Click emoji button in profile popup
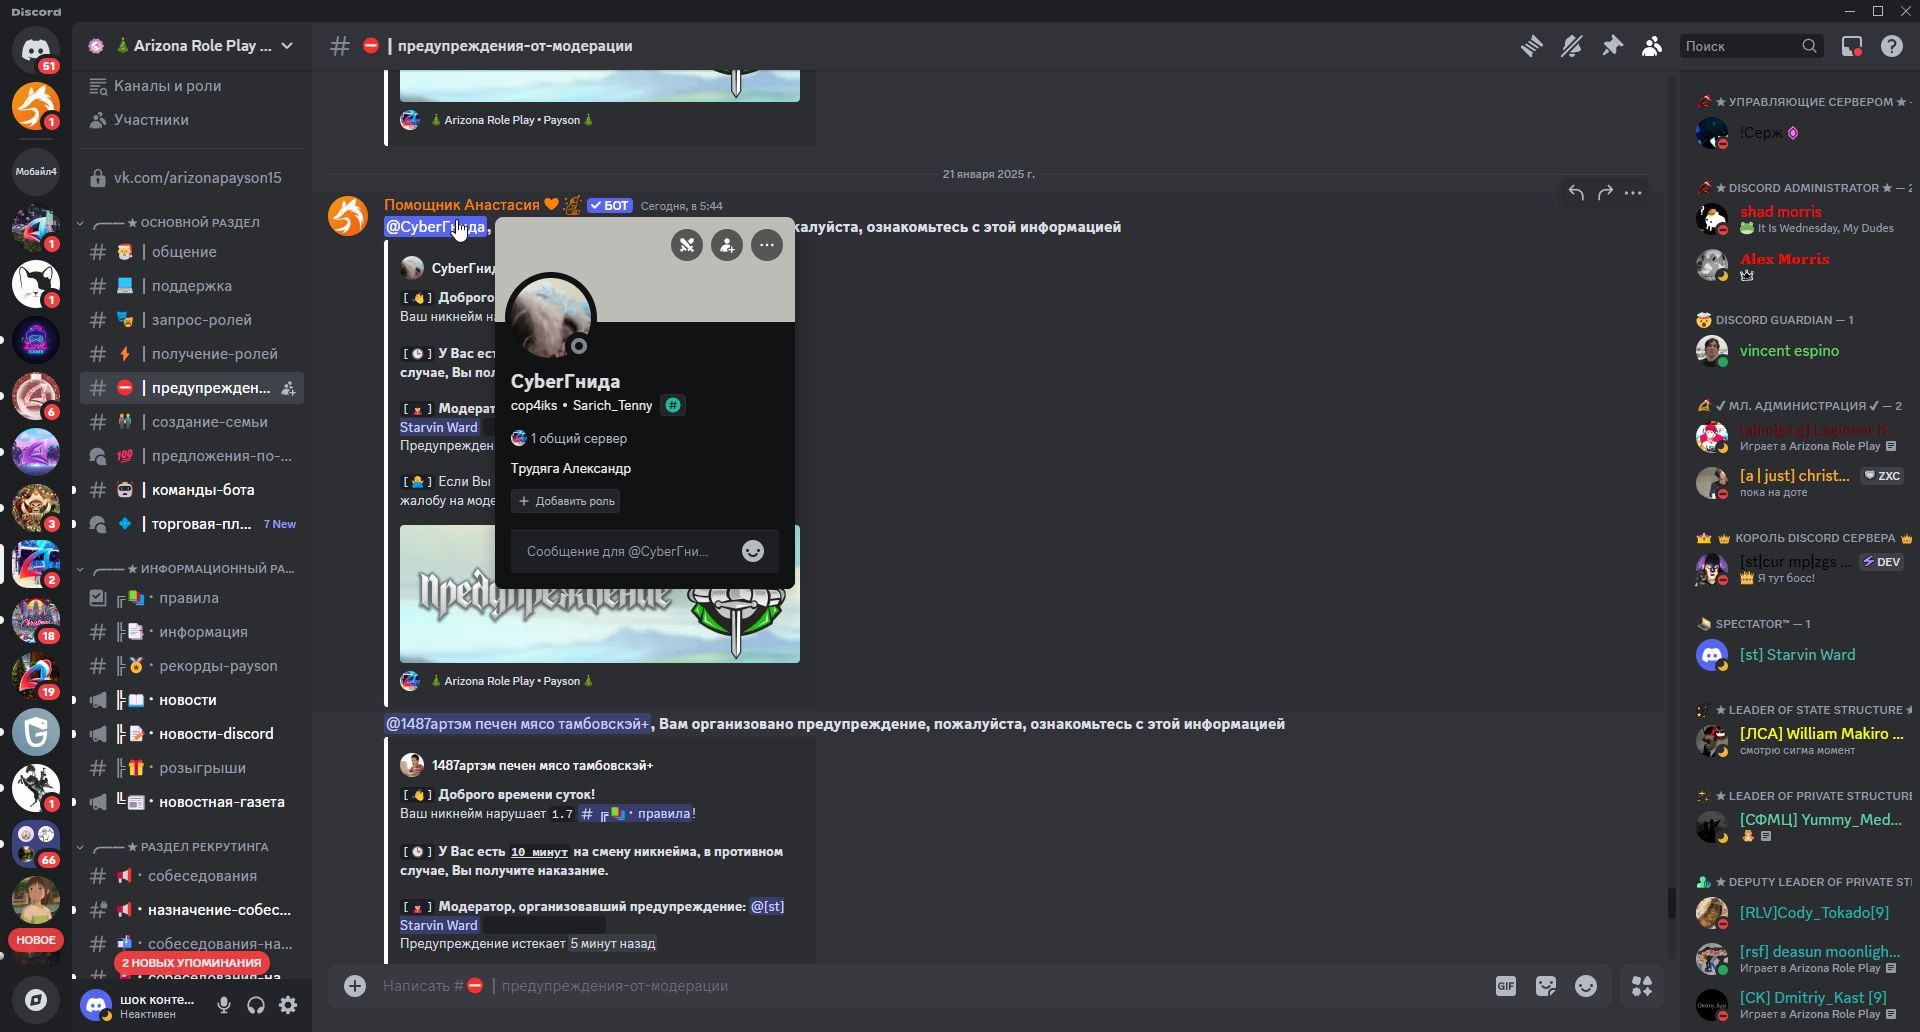The width and height of the screenshot is (1920, 1032). [753, 551]
